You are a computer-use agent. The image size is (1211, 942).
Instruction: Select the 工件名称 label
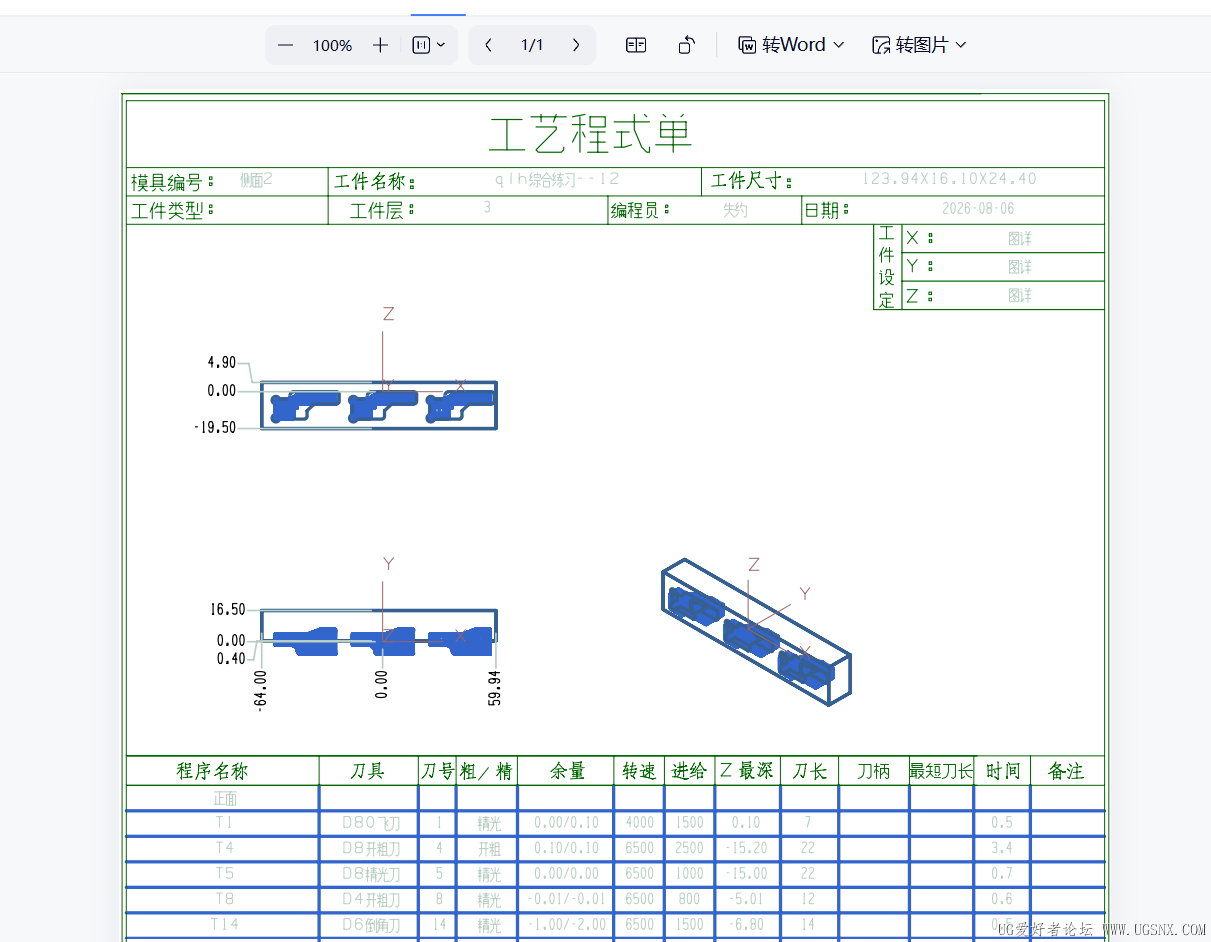374,182
